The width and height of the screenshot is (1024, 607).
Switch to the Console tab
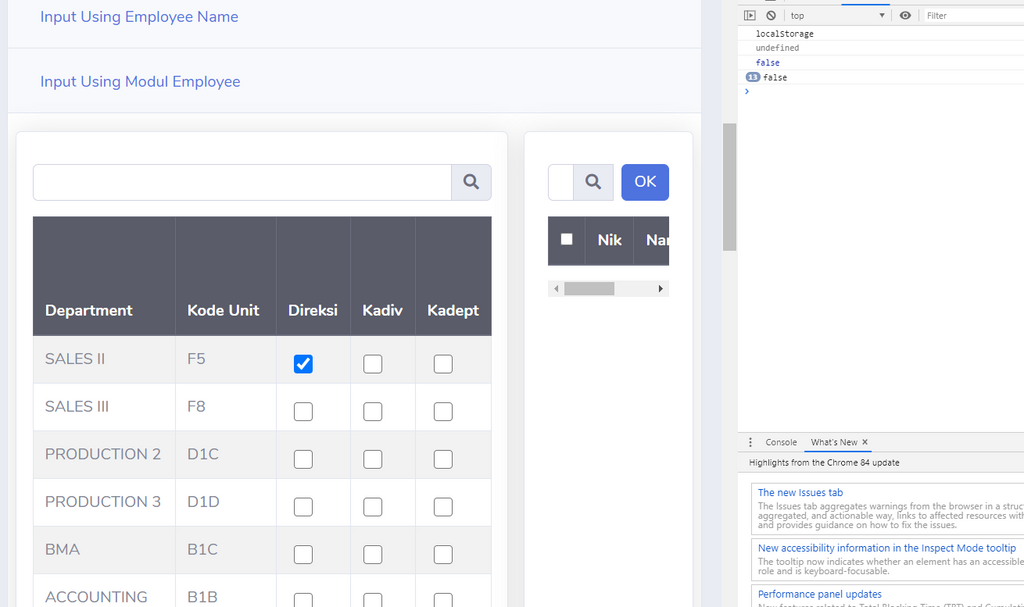pos(780,442)
